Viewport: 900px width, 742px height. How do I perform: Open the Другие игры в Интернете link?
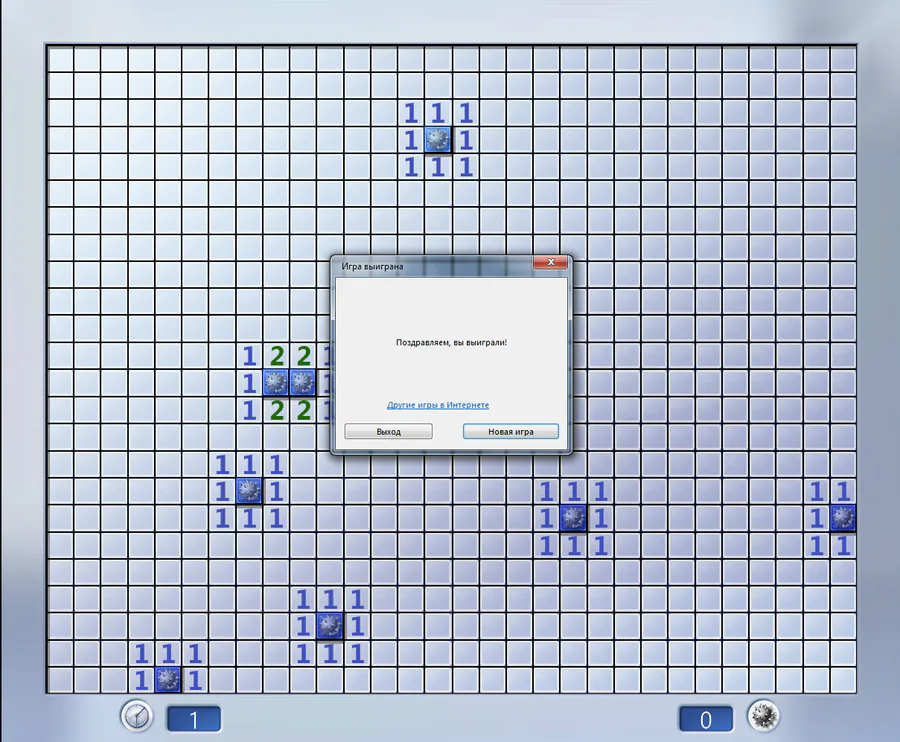(x=438, y=405)
